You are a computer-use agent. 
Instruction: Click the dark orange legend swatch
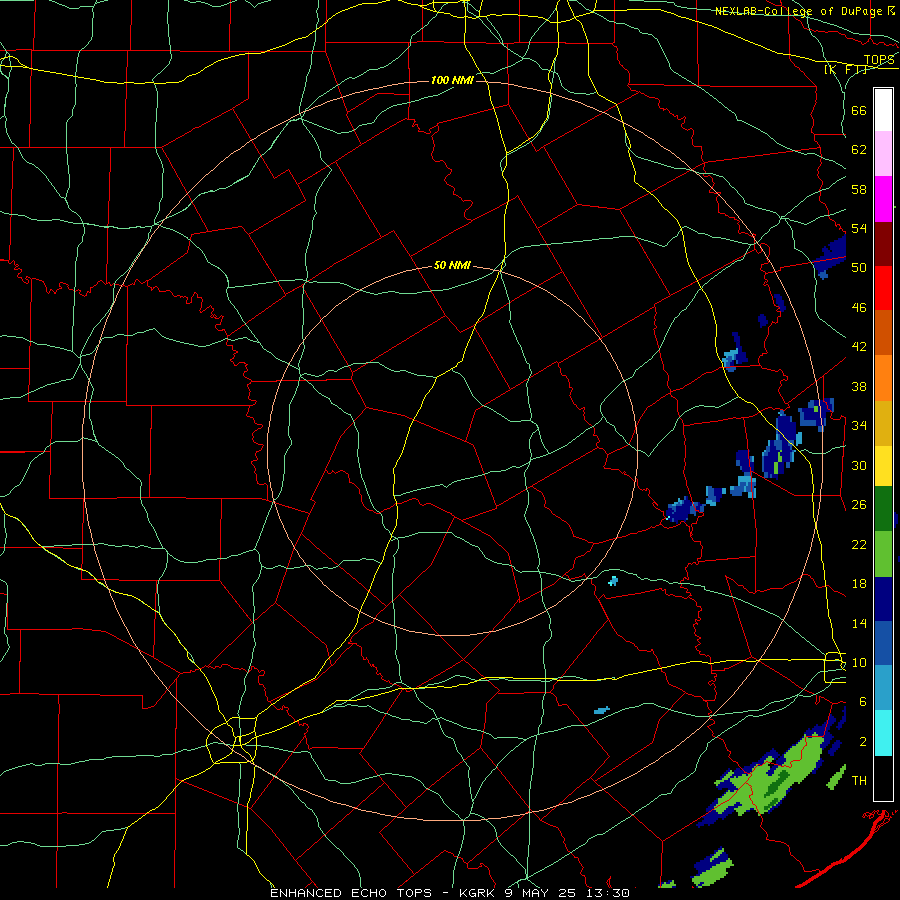point(883,332)
